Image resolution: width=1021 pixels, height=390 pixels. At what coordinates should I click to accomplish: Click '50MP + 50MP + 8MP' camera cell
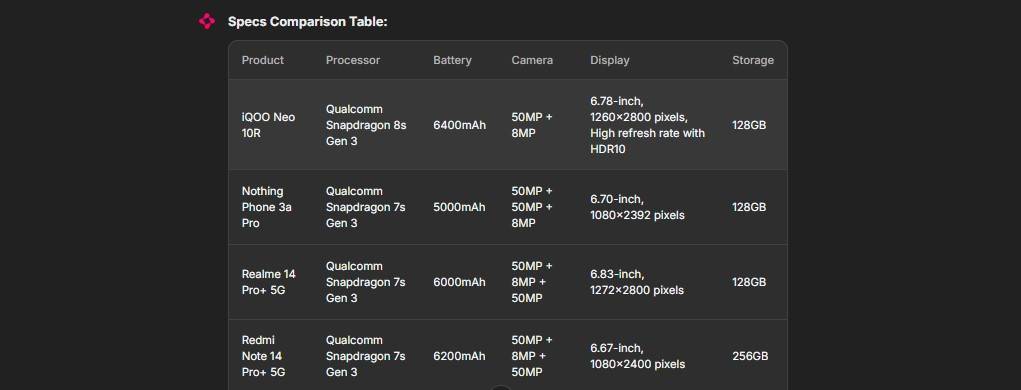[x=531, y=207]
